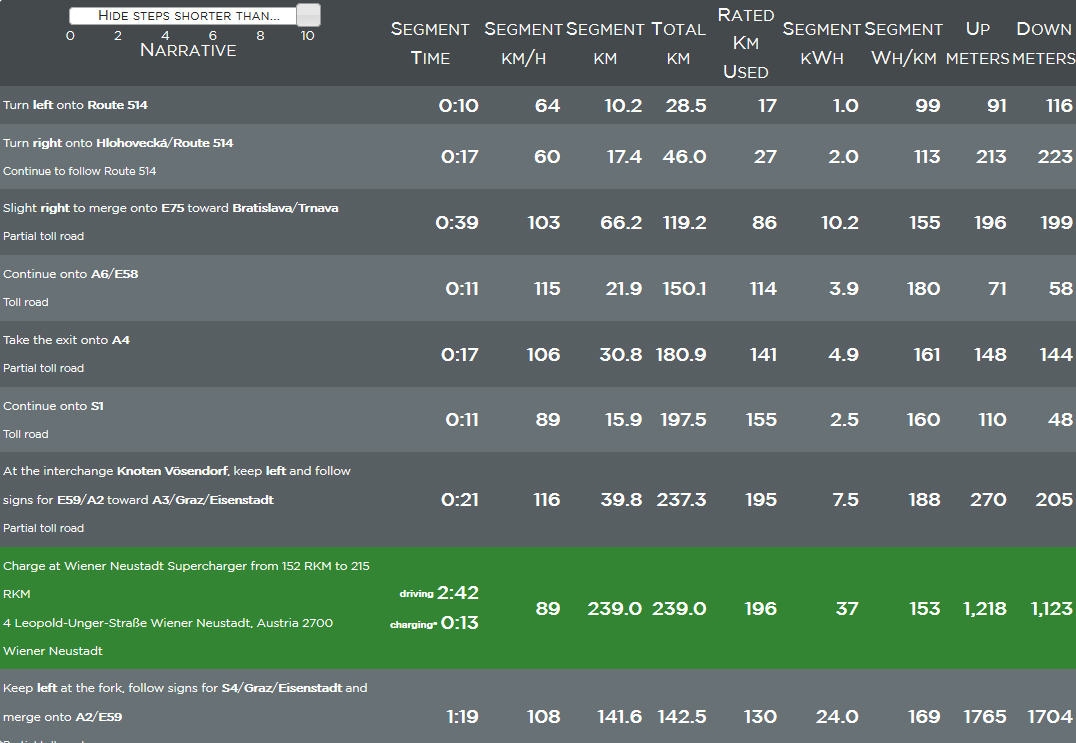The height and width of the screenshot is (743, 1076).
Task: Select the 'Take the exit onto A4' step
Action: [66, 340]
